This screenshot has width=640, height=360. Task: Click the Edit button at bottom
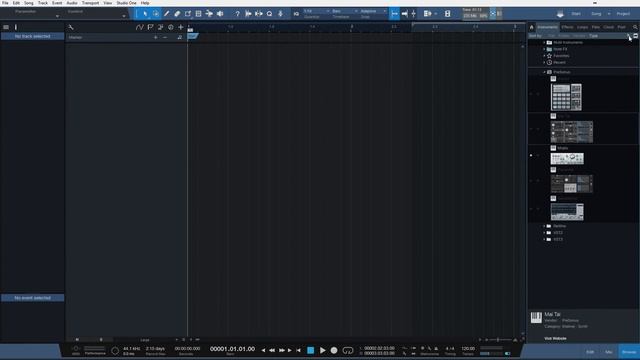[590, 352]
